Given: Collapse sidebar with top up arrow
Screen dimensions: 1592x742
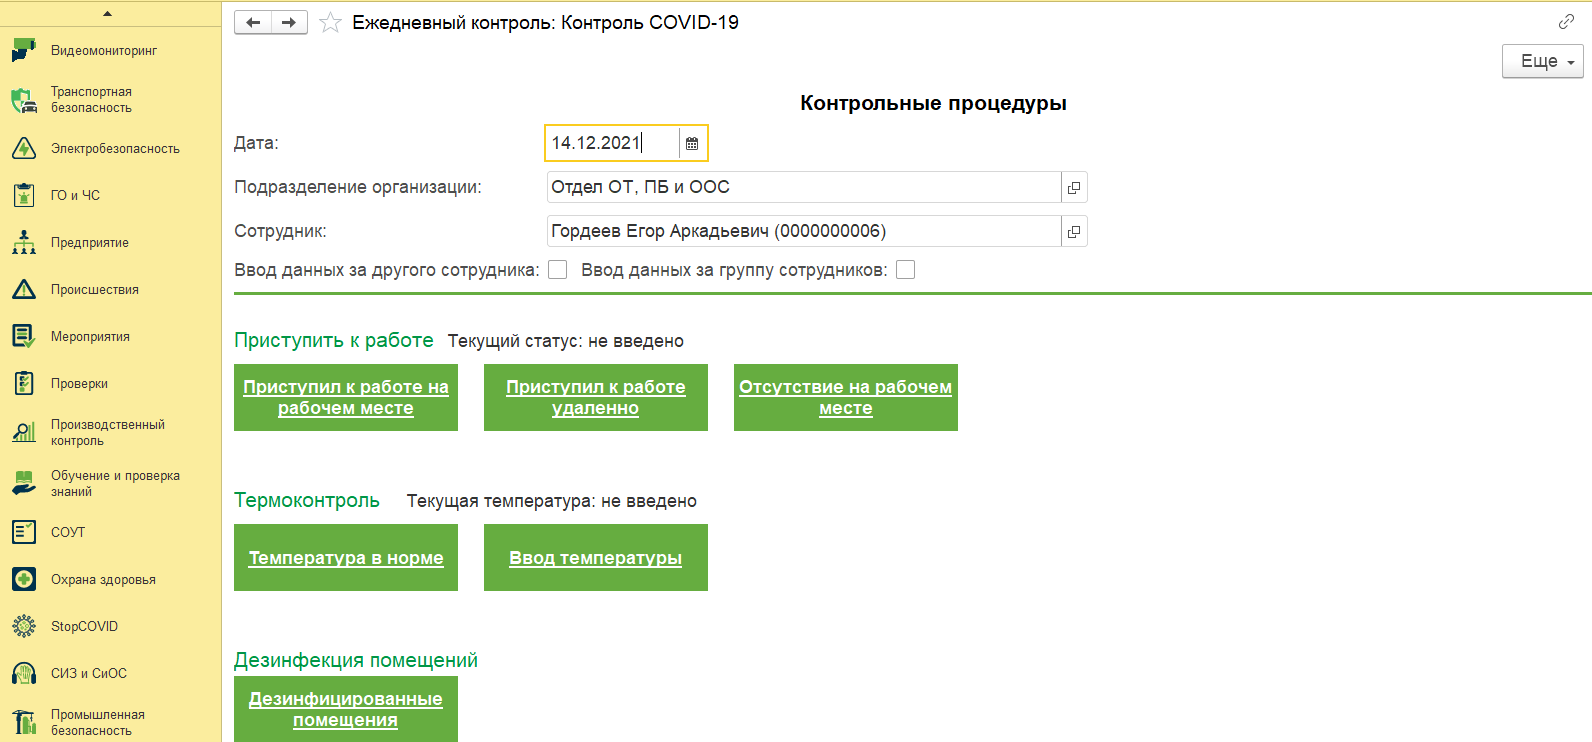Looking at the screenshot, I should [x=108, y=14].
